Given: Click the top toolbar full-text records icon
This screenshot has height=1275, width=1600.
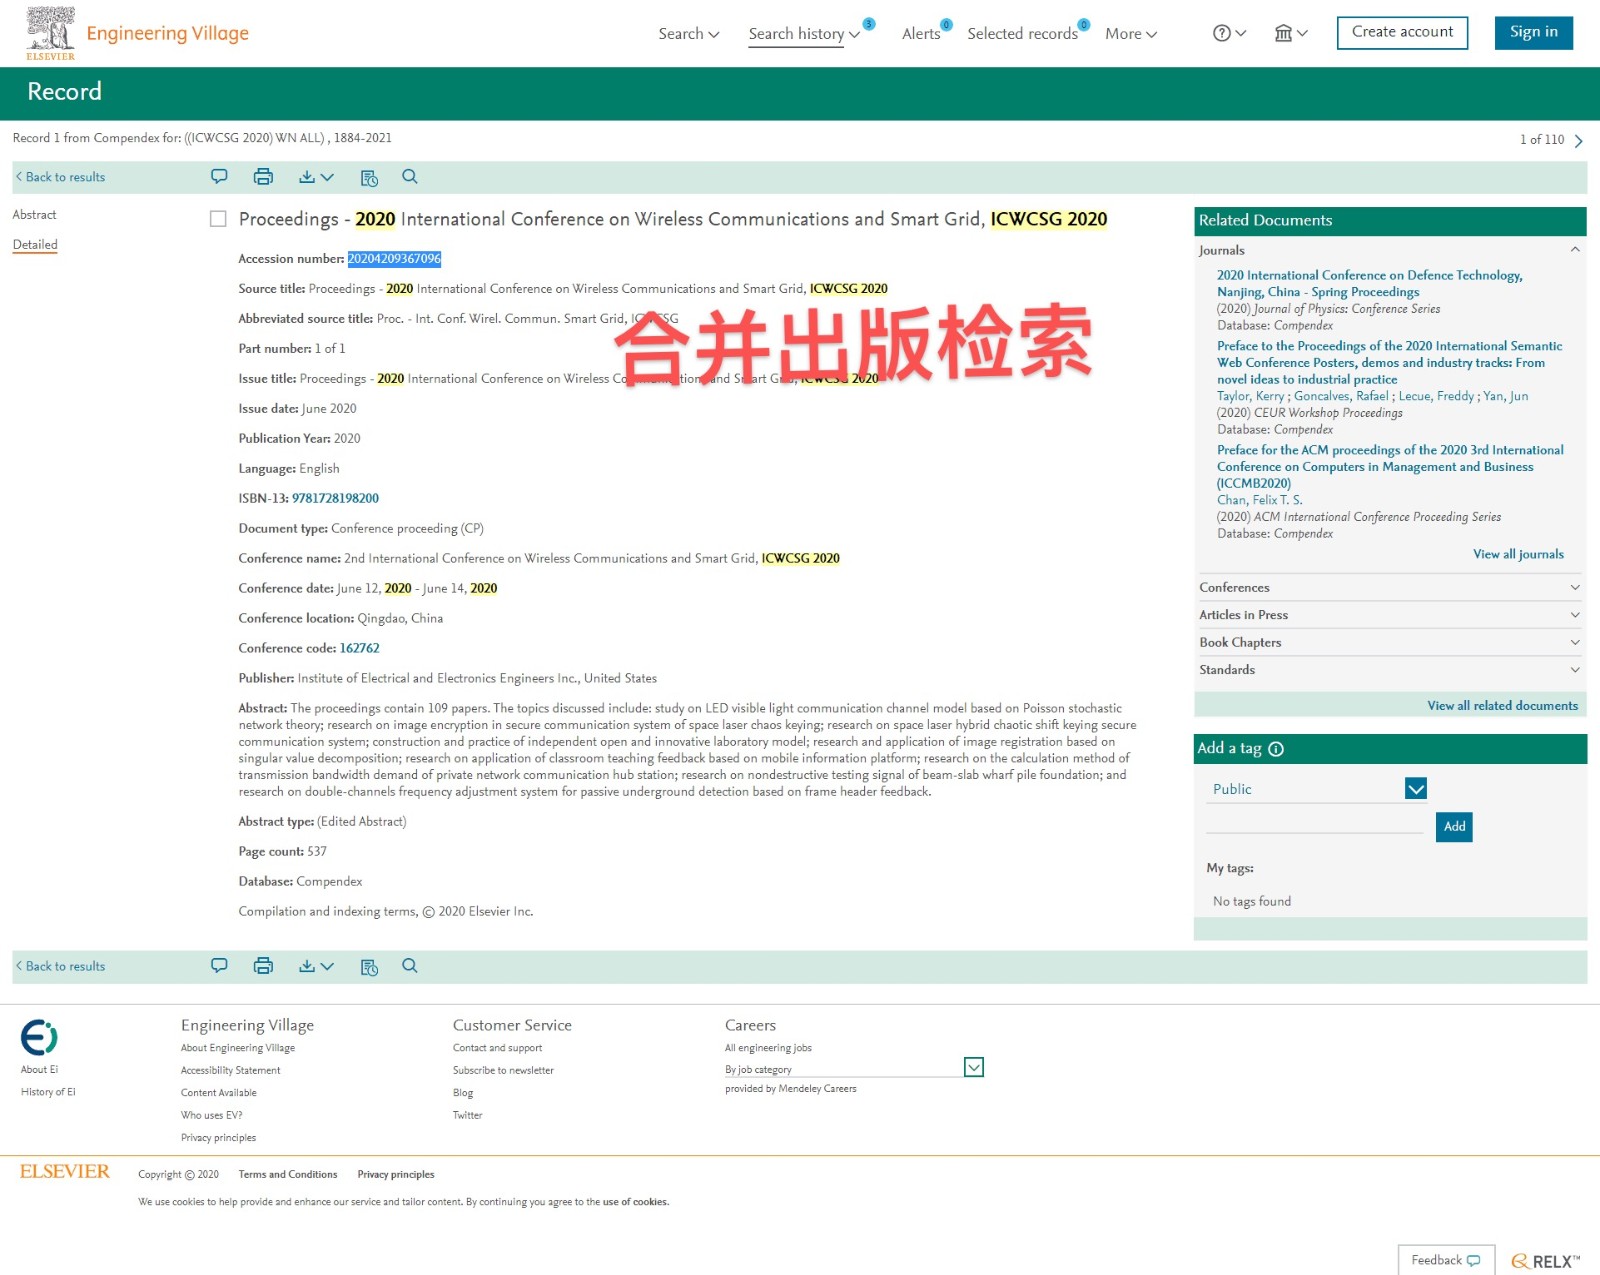Looking at the screenshot, I should tap(369, 178).
